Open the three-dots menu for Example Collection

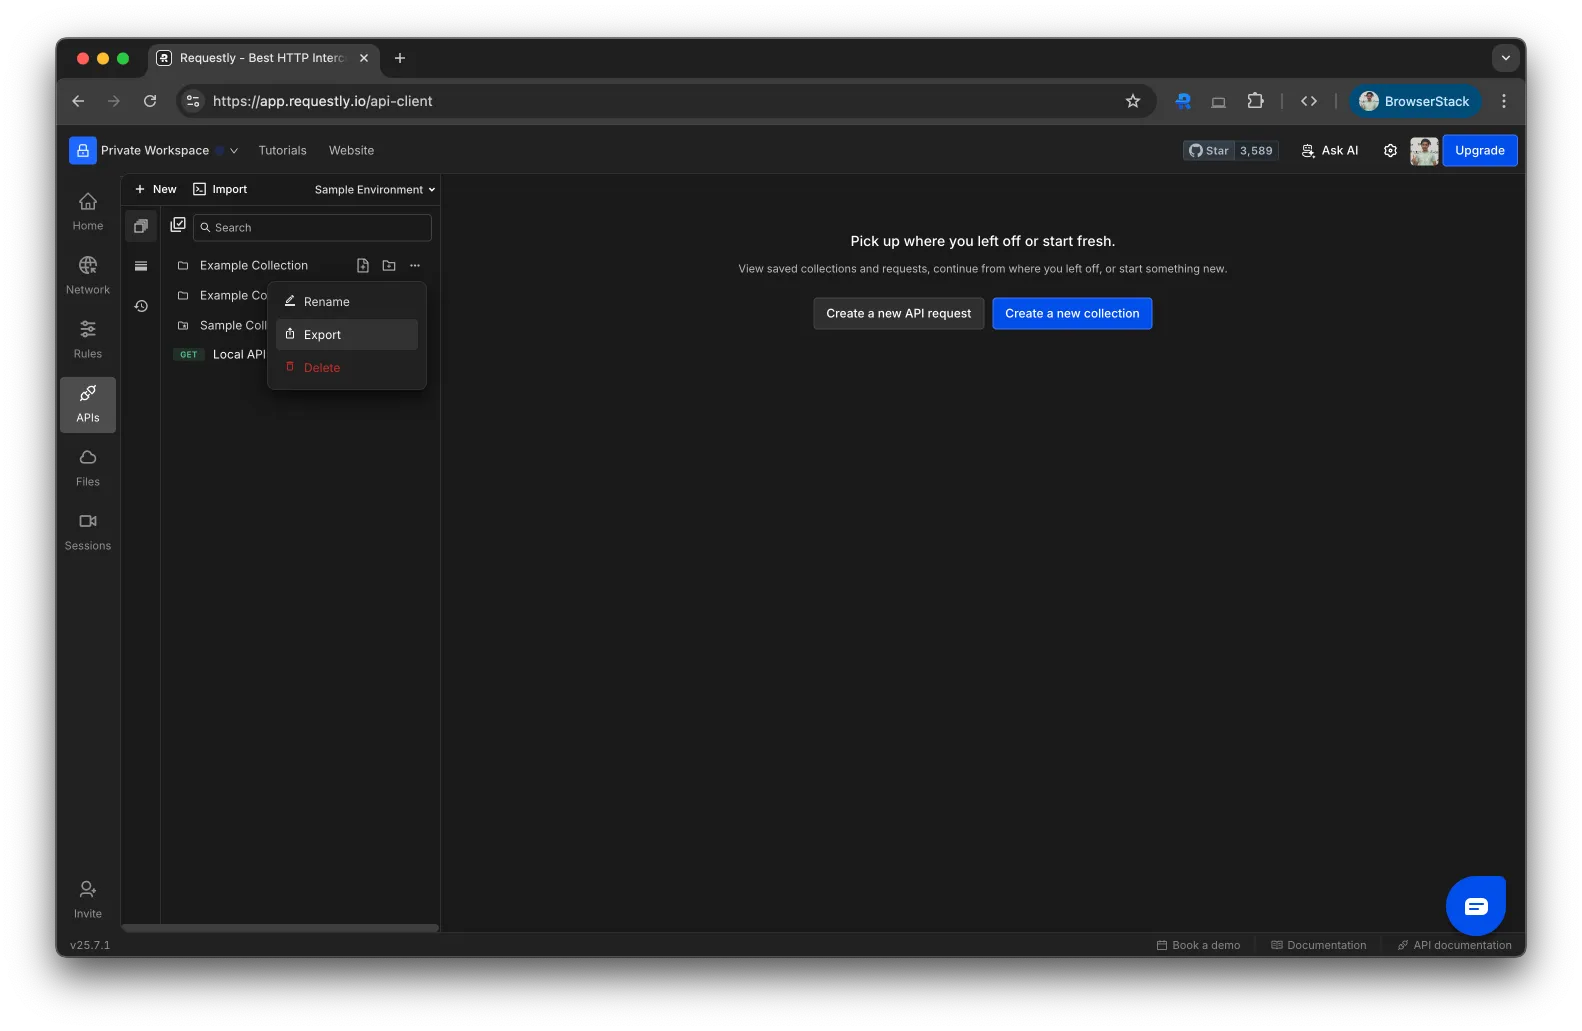(x=415, y=265)
